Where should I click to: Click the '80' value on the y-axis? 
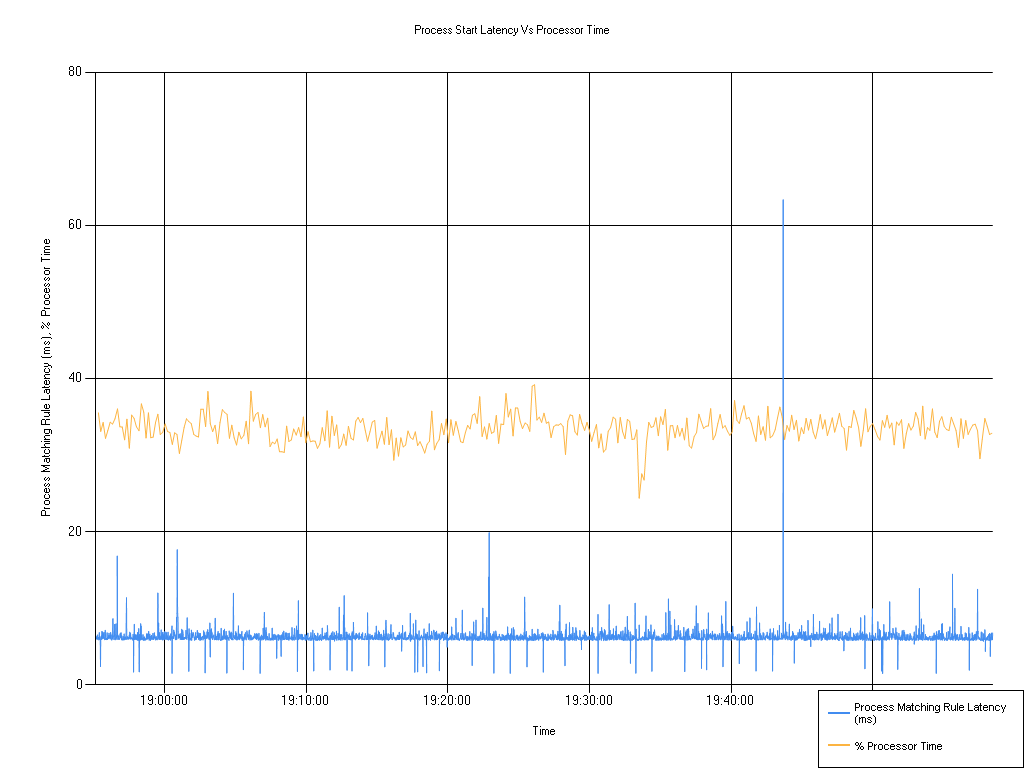point(73,71)
